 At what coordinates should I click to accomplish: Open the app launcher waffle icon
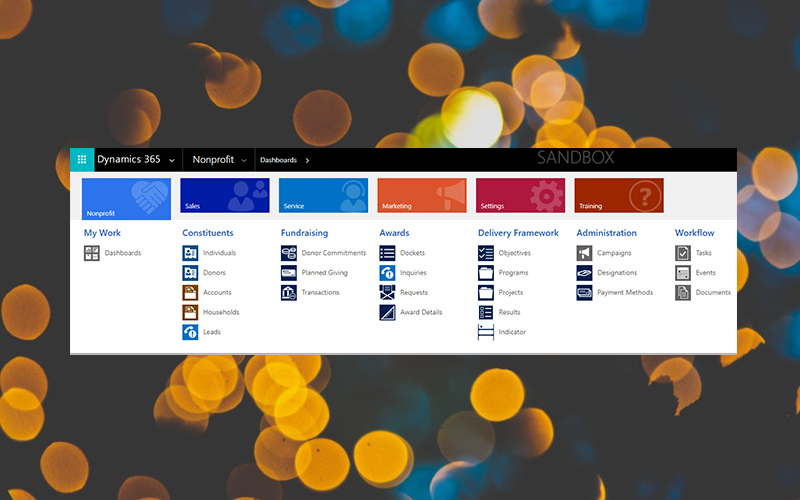(82, 160)
